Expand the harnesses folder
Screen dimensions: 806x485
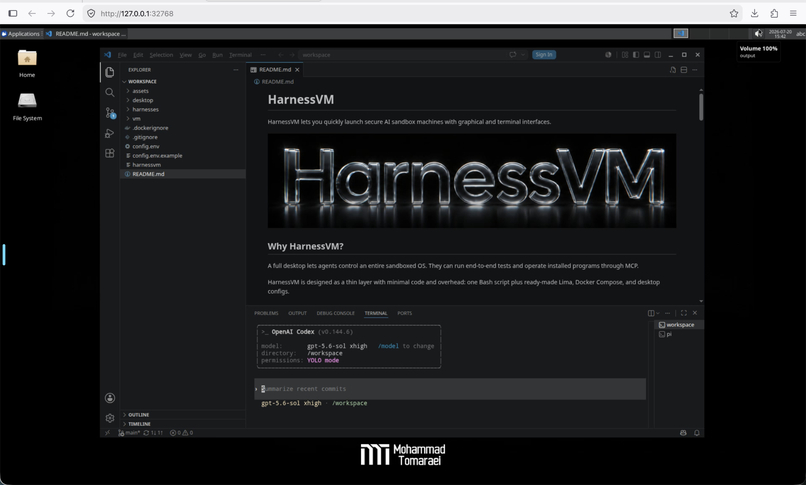click(182, 109)
